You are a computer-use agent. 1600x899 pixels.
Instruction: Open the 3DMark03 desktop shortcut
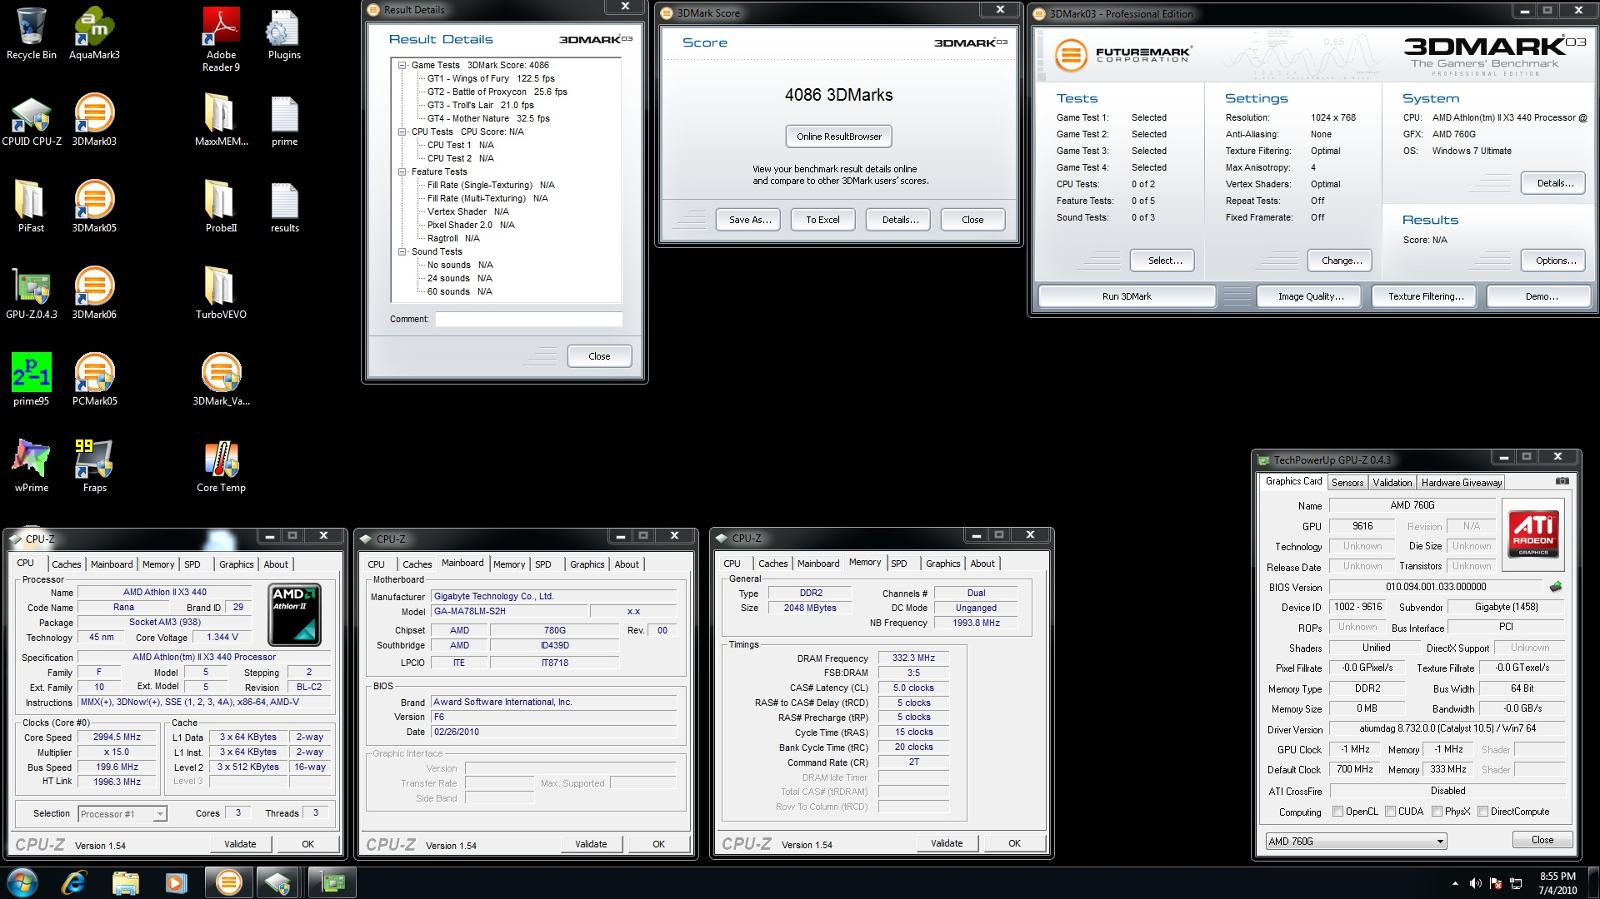[94, 121]
